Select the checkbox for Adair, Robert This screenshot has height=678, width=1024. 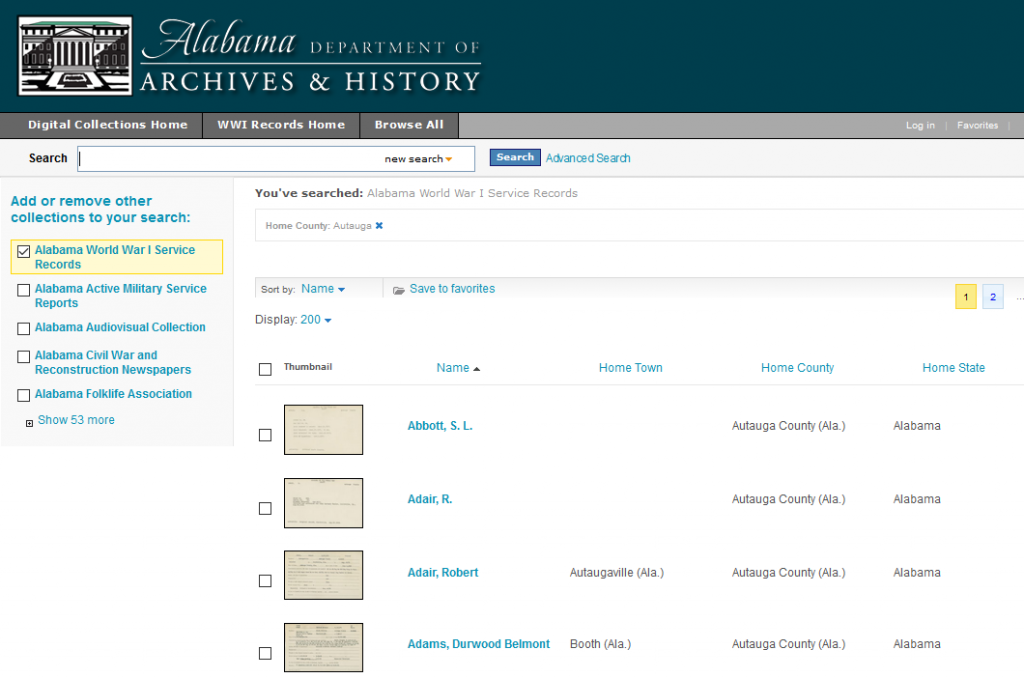[265, 581]
